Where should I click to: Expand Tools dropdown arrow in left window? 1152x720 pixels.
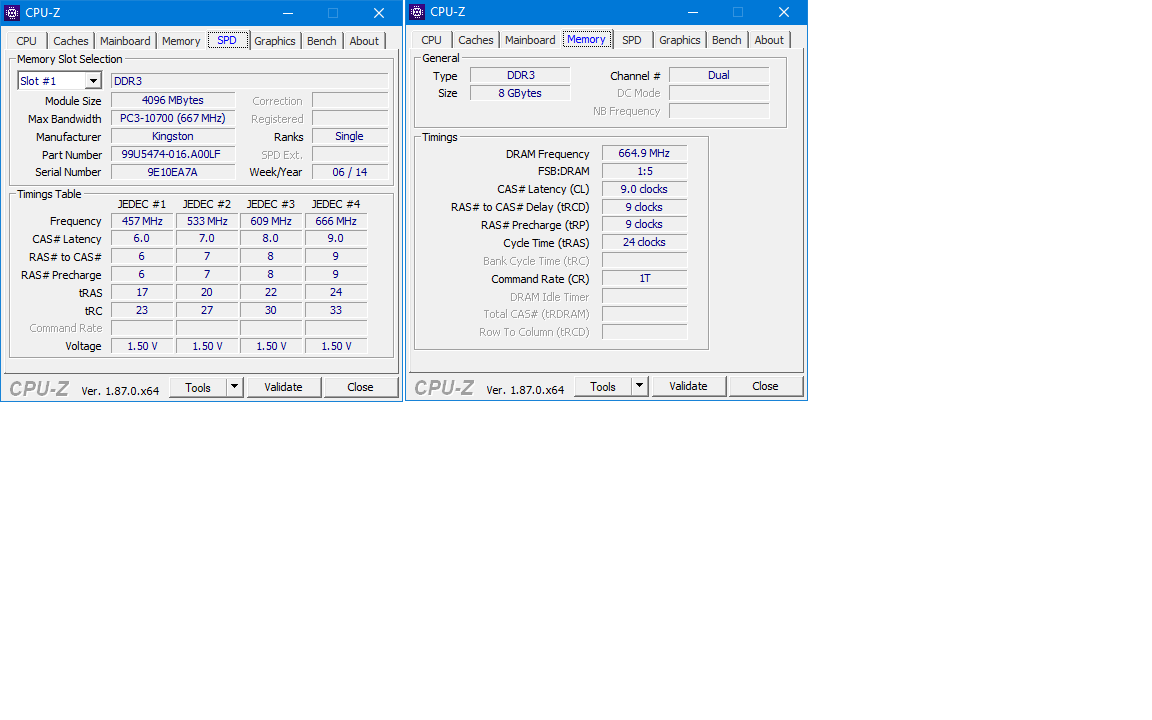click(x=235, y=387)
